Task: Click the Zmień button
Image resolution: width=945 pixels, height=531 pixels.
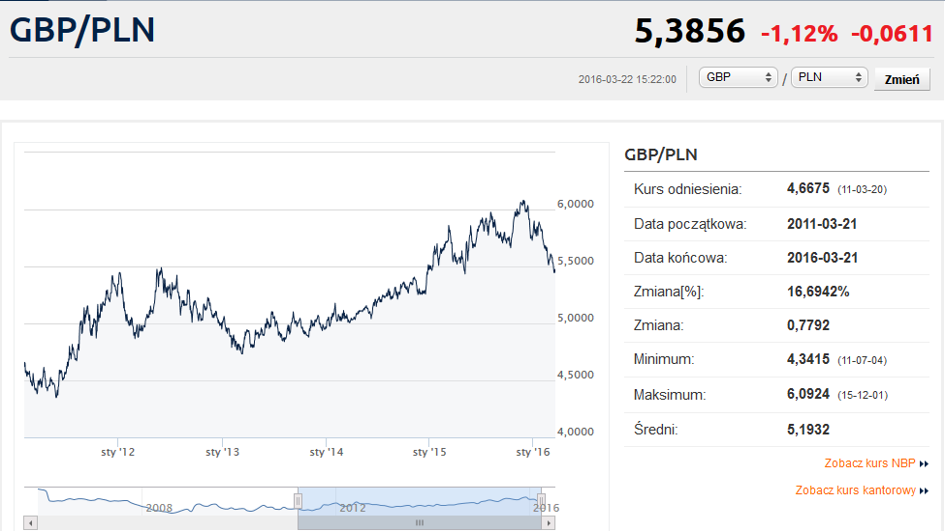Action: 902,79
